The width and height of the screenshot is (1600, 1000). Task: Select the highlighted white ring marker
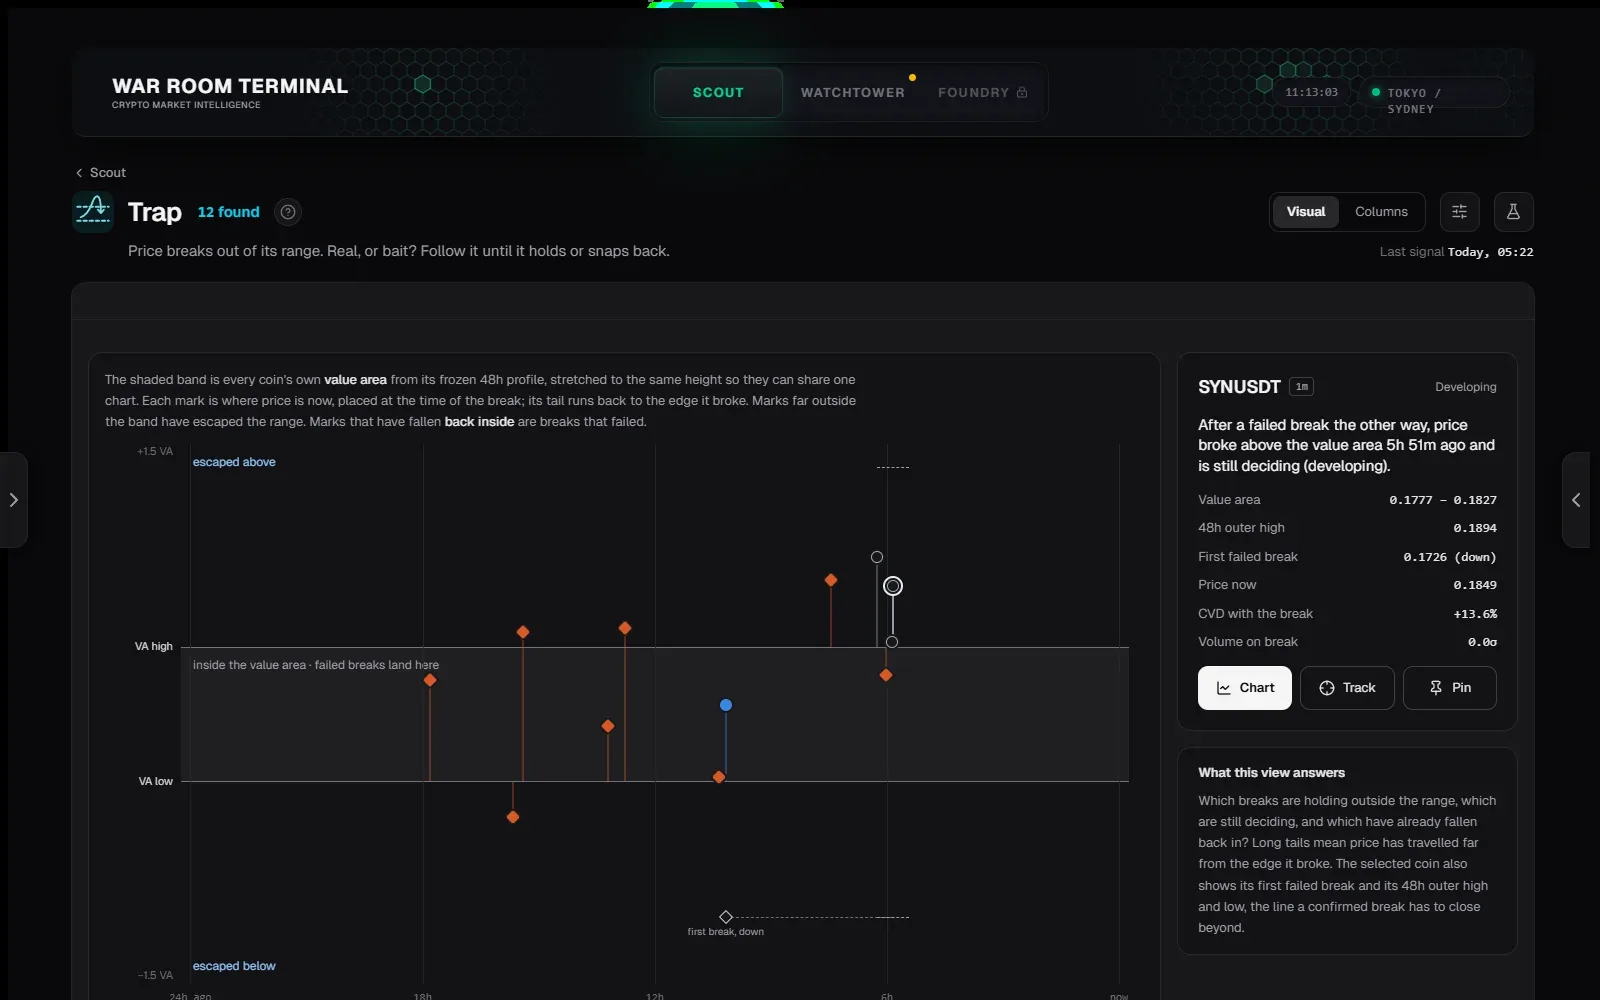coord(893,586)
